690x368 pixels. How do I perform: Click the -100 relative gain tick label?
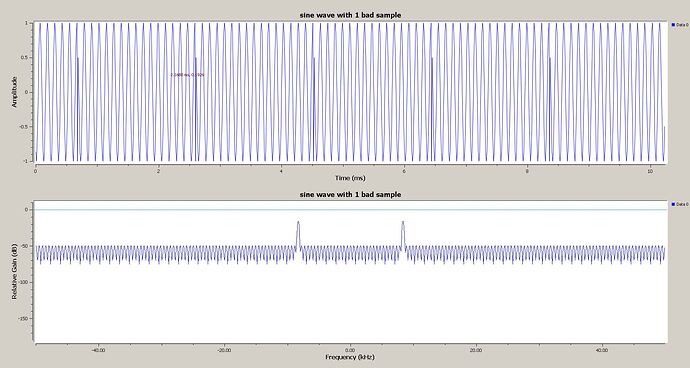click(x=23, y=282)
